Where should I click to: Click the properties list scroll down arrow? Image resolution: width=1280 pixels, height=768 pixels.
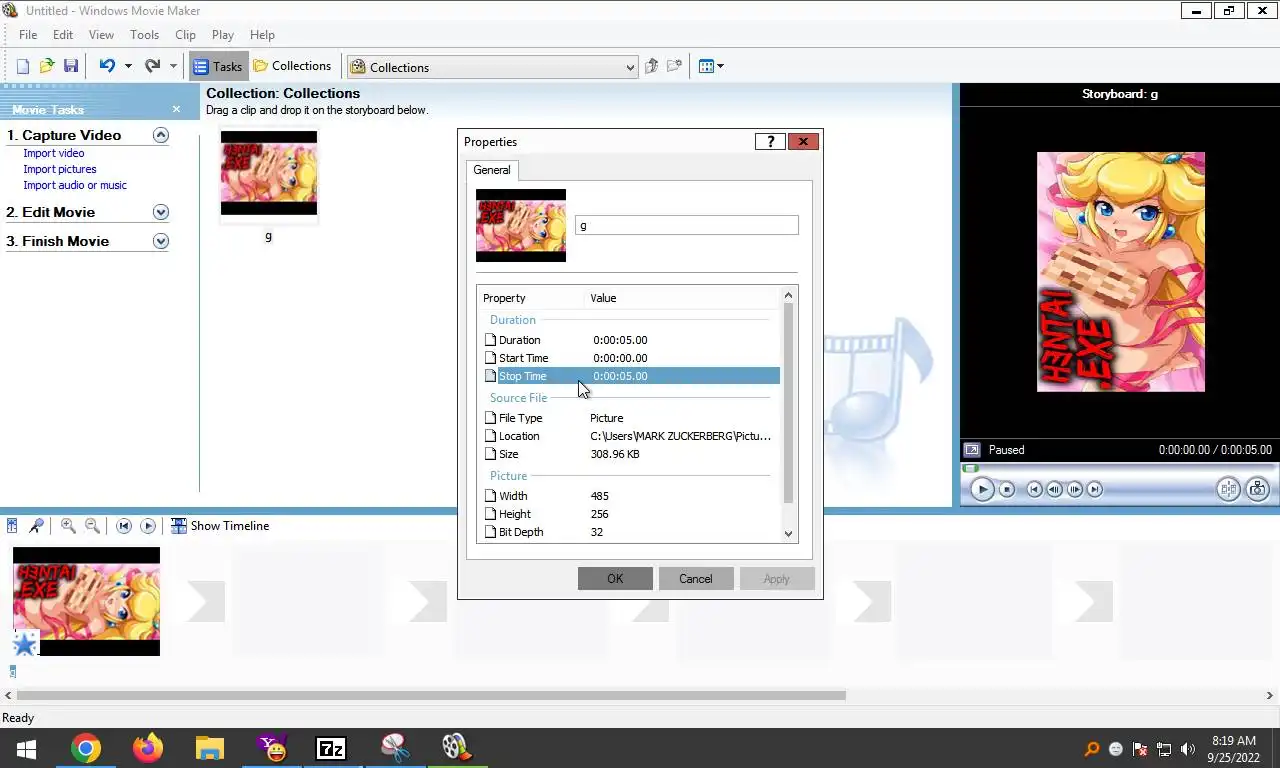[x=788, y=534]
